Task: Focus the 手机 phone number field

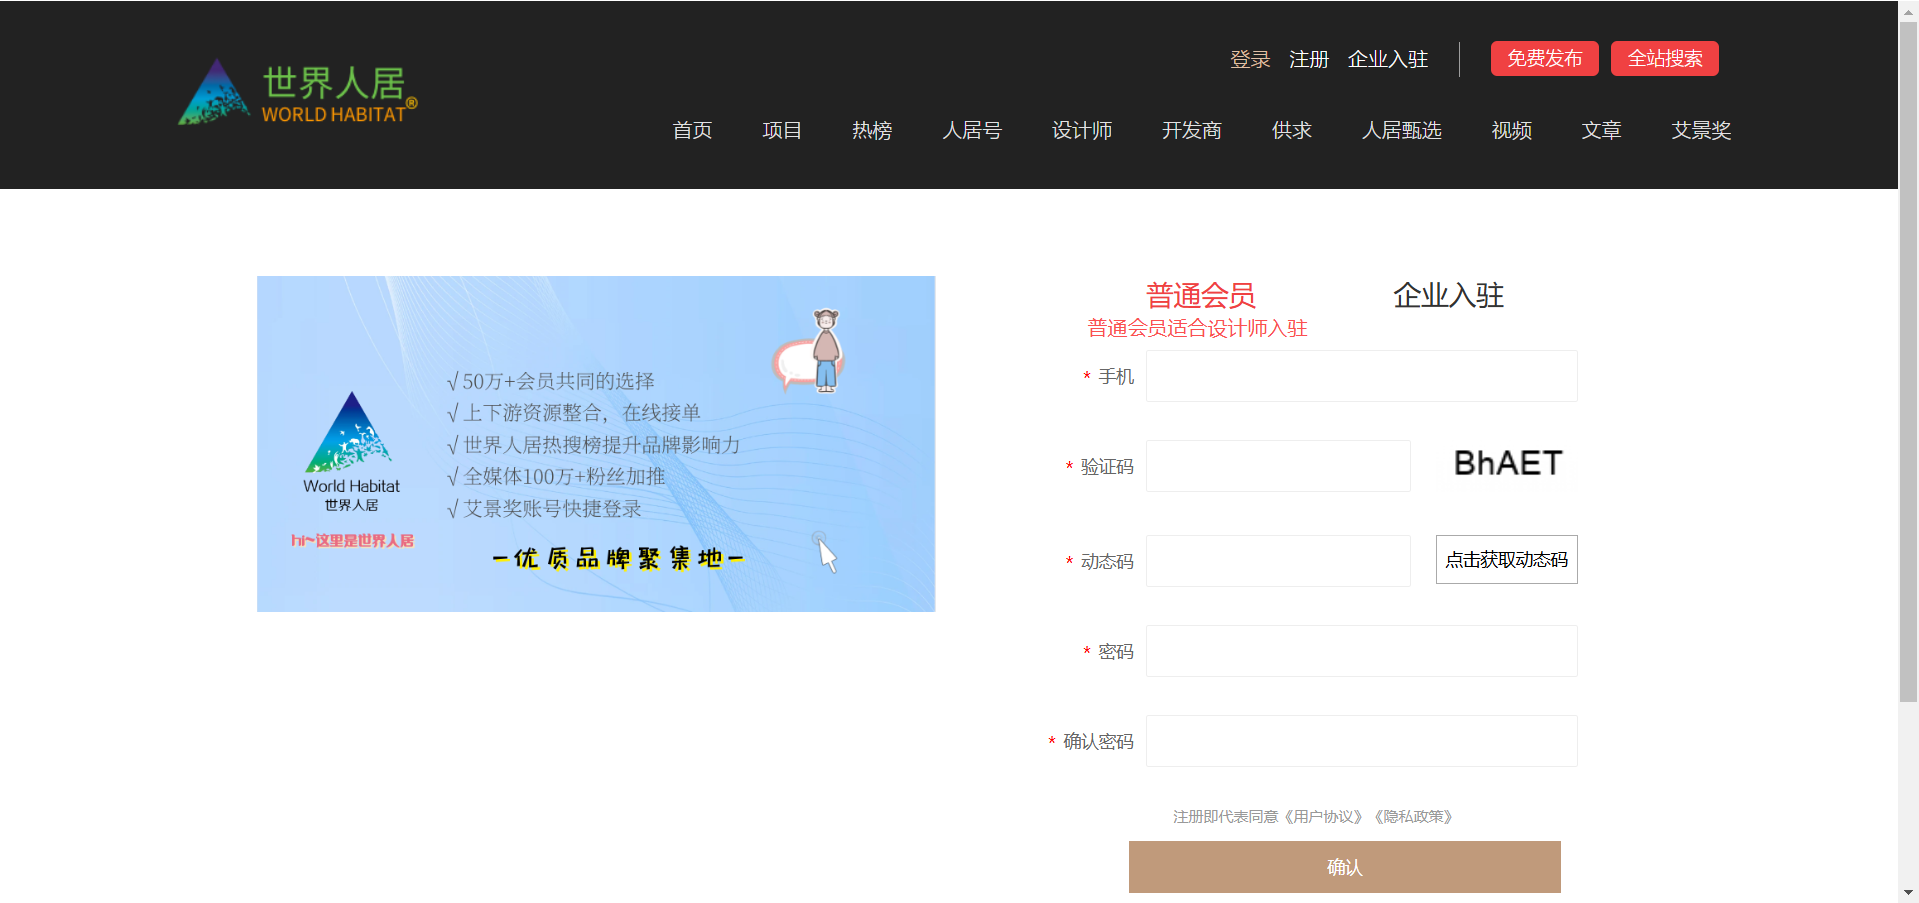Action: click(x=1361, y=377)
